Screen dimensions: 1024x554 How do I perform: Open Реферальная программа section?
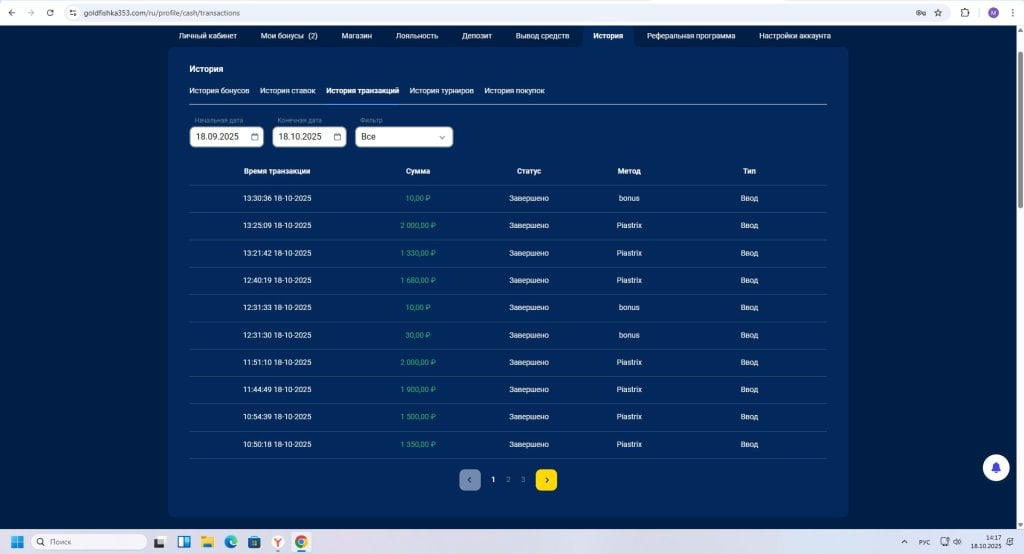pos(691,36)
